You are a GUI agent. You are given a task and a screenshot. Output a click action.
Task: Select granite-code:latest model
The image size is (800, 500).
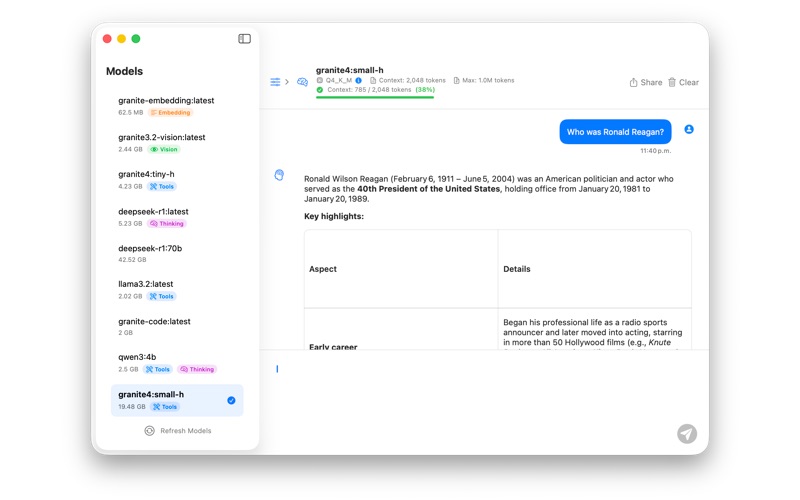coord(177,327)
